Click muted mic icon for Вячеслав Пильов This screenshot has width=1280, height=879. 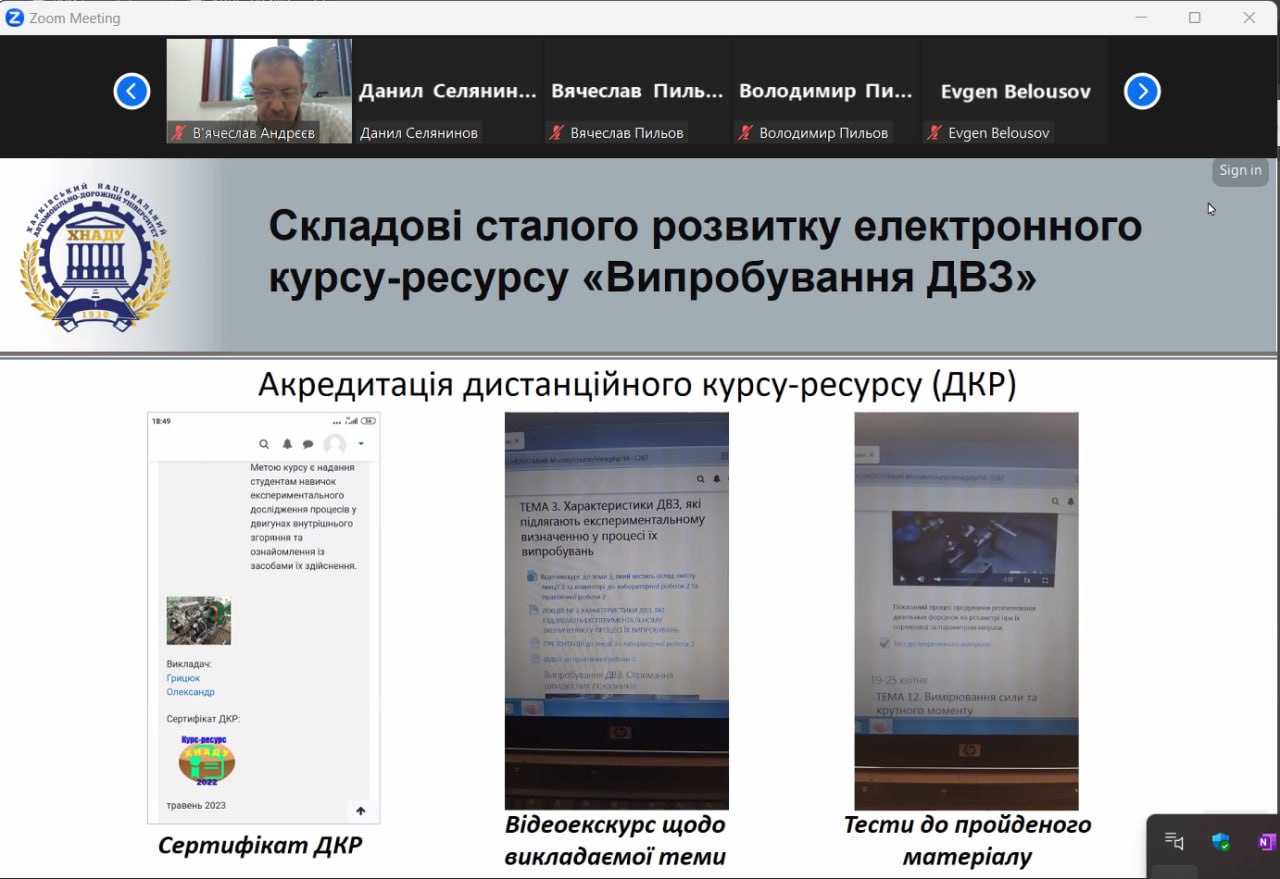tap(557, 133)
